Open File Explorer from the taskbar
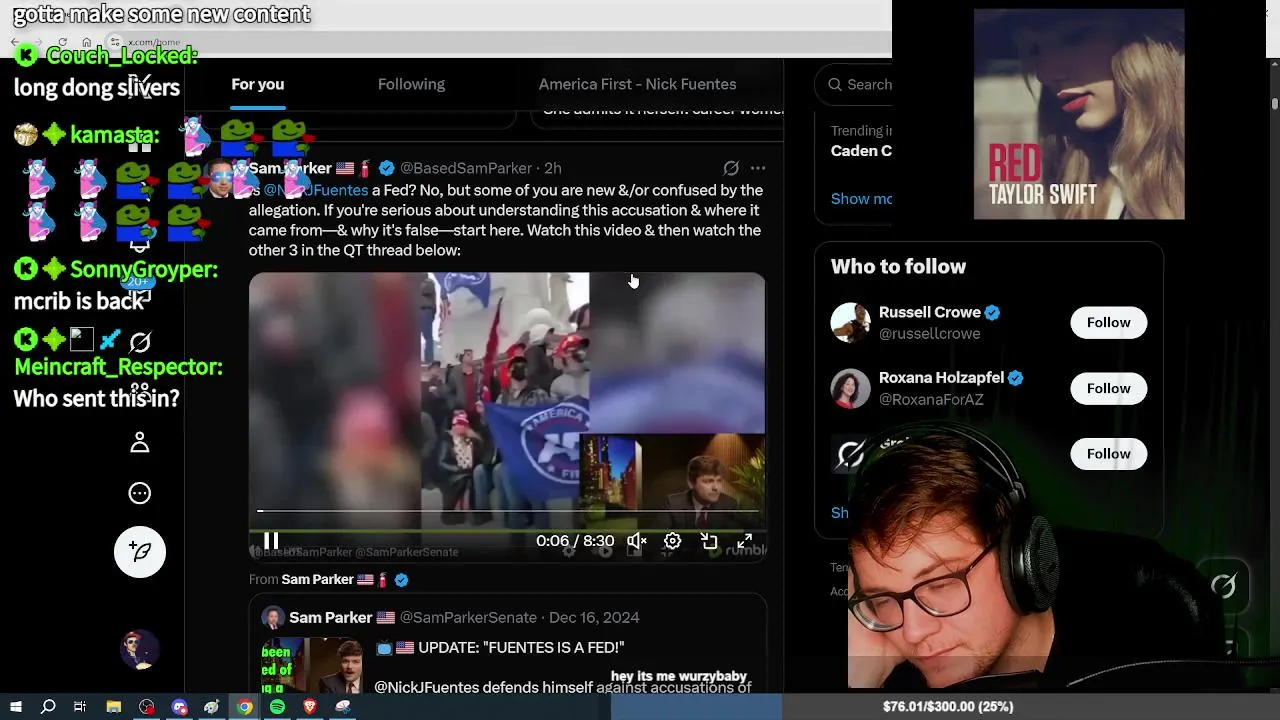1280x720 pixels. (x=114, y=707)
